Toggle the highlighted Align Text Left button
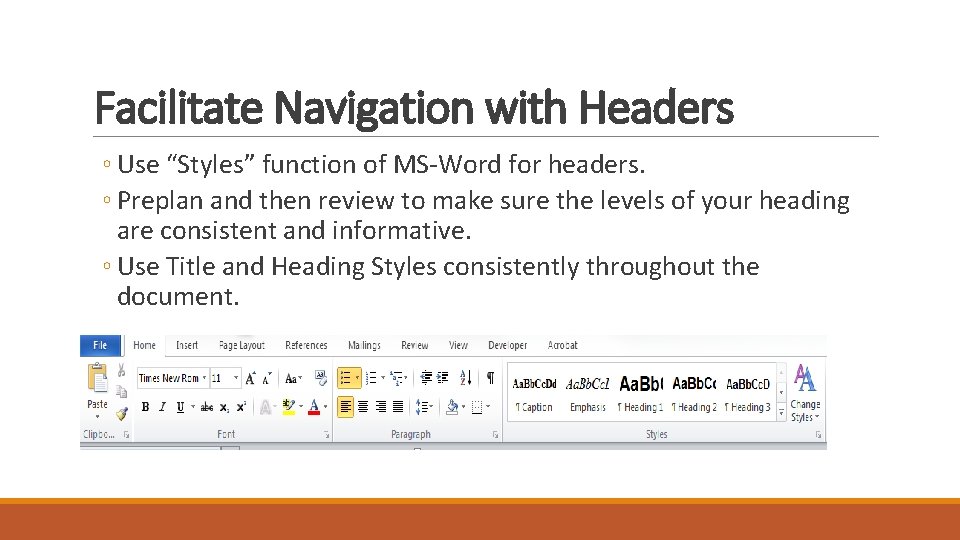 (x=345, y=407)
